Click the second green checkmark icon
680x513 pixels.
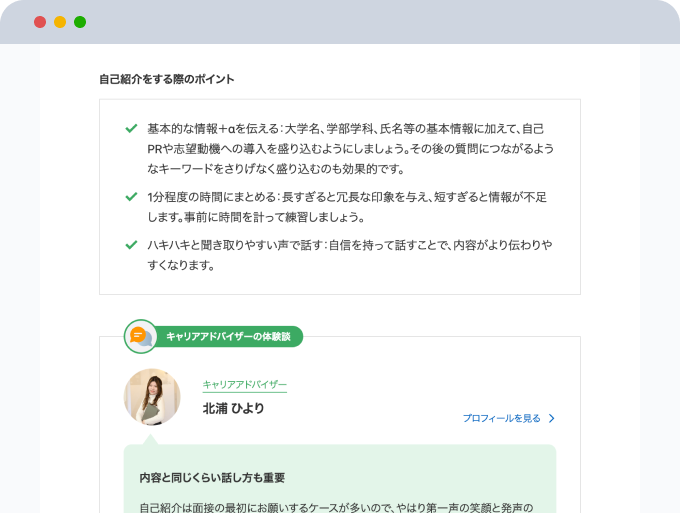point(131,196)
